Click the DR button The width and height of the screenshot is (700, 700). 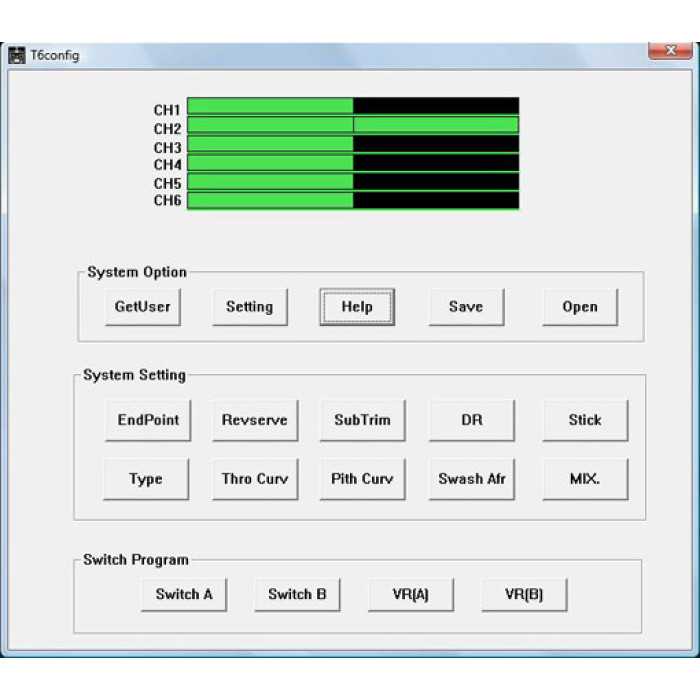[472, 420]
